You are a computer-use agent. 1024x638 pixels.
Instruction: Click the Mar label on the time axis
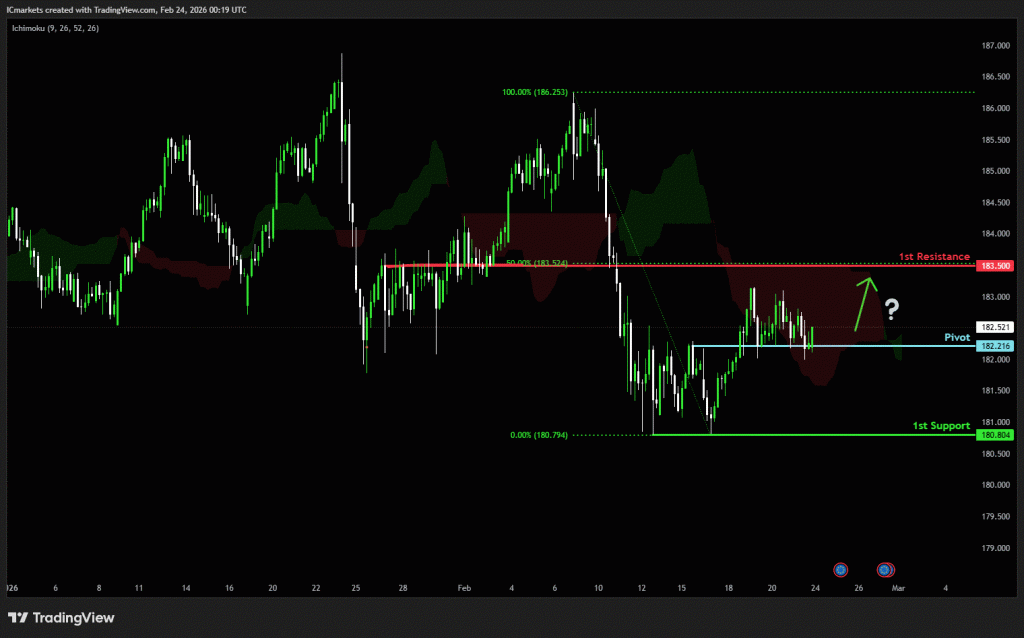[x=898, y=588]
